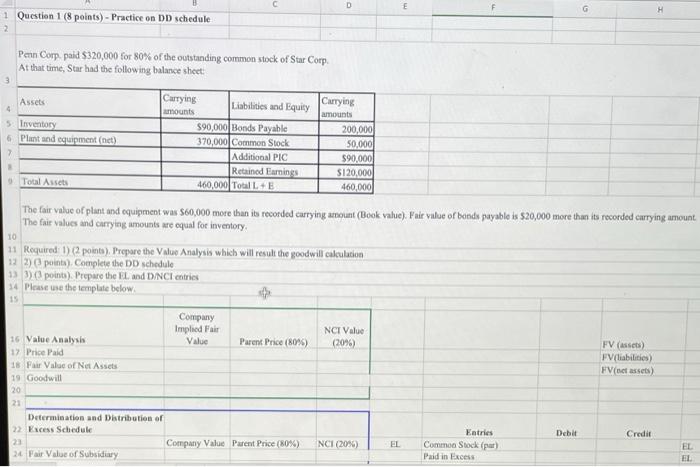Click the 'Penn Corp. paid $320,000' sentence
The width and height of the screenshot is (700, 467).
[x=173, y=58]
